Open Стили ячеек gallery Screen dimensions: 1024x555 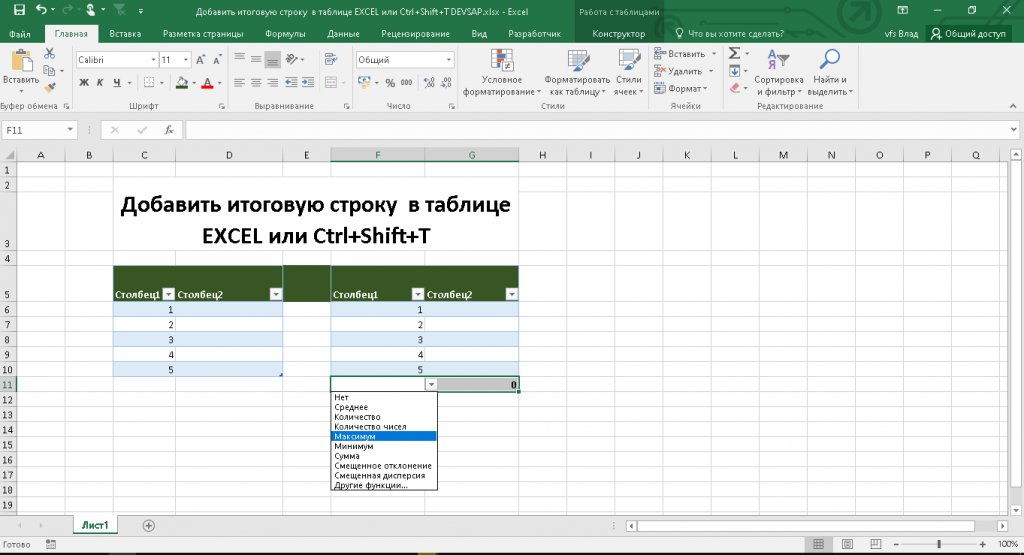[629, 72]
